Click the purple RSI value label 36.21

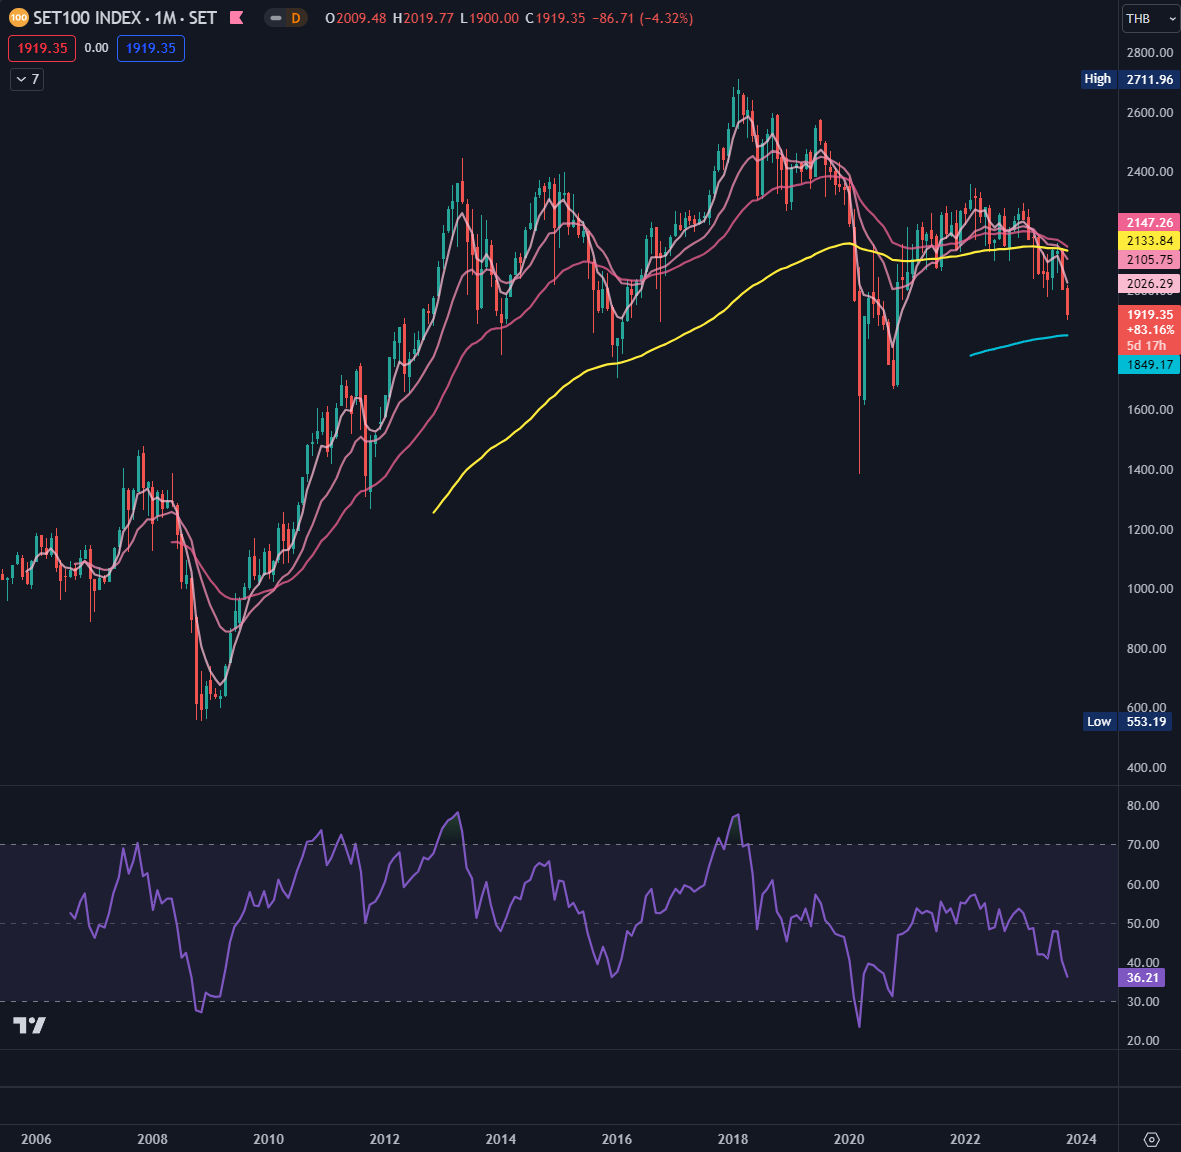(x=1143, y=978)
